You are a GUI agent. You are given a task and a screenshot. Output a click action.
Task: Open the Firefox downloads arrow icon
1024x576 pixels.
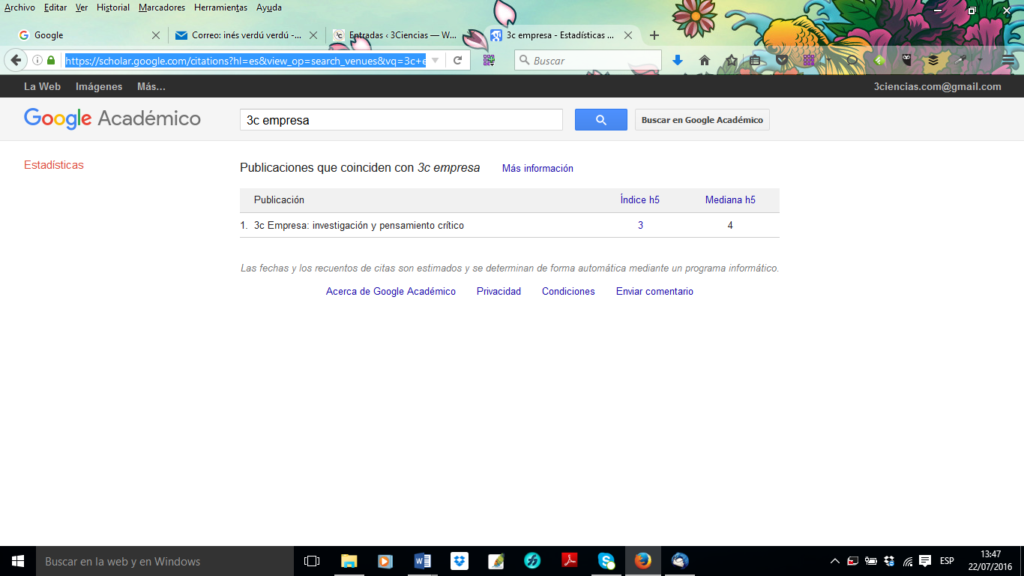[678, 60]
